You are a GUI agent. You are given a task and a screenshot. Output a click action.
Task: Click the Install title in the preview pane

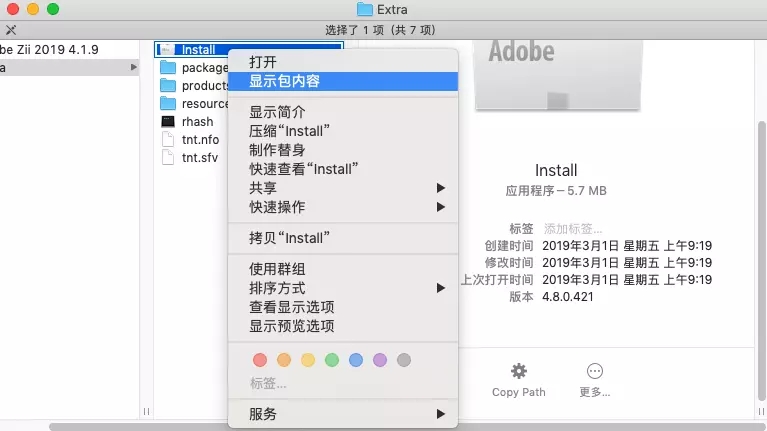pos(556,170)
